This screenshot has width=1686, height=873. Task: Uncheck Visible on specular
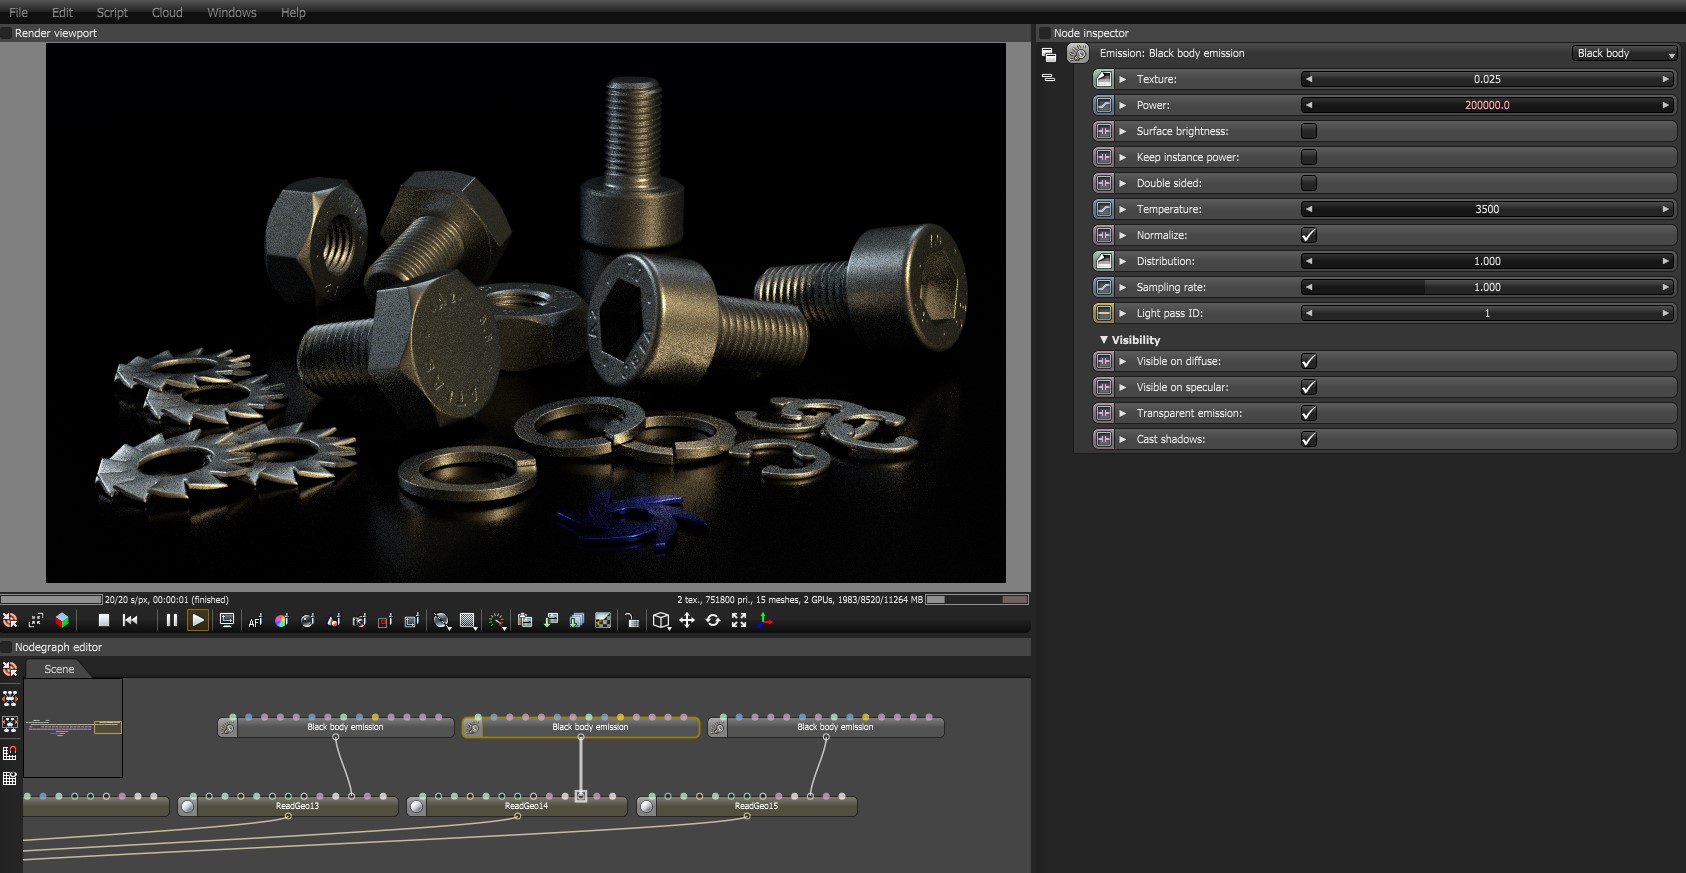1308,387
